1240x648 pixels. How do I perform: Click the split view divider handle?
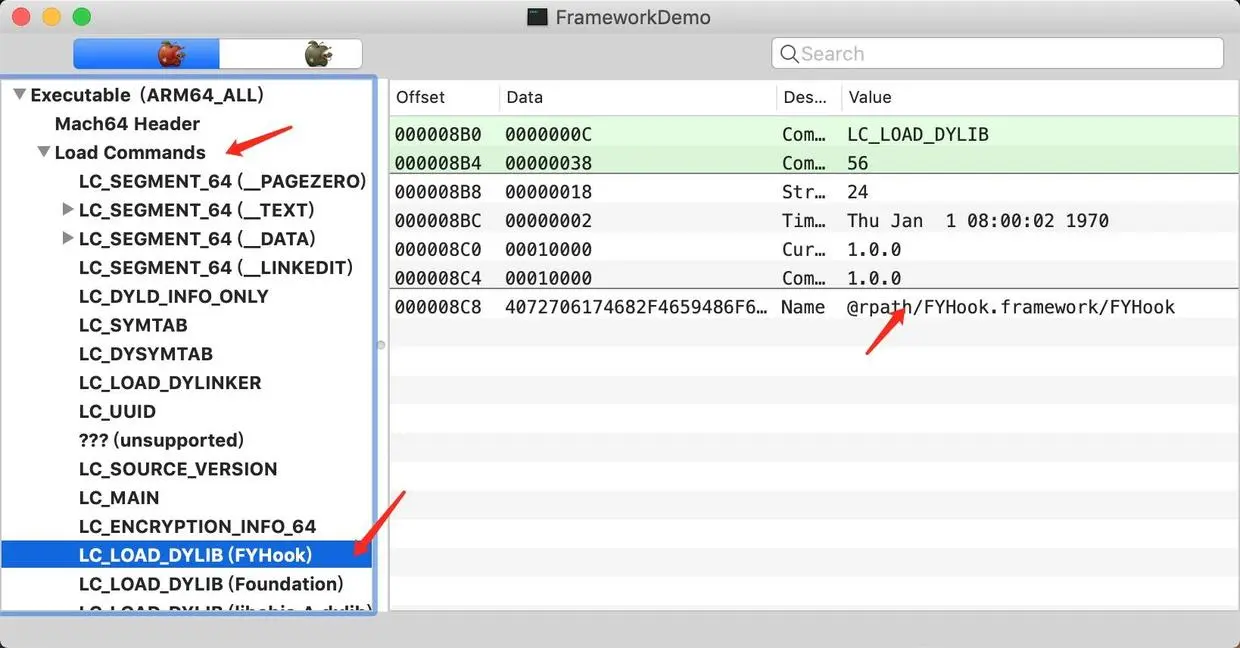(x=380, y=345)
